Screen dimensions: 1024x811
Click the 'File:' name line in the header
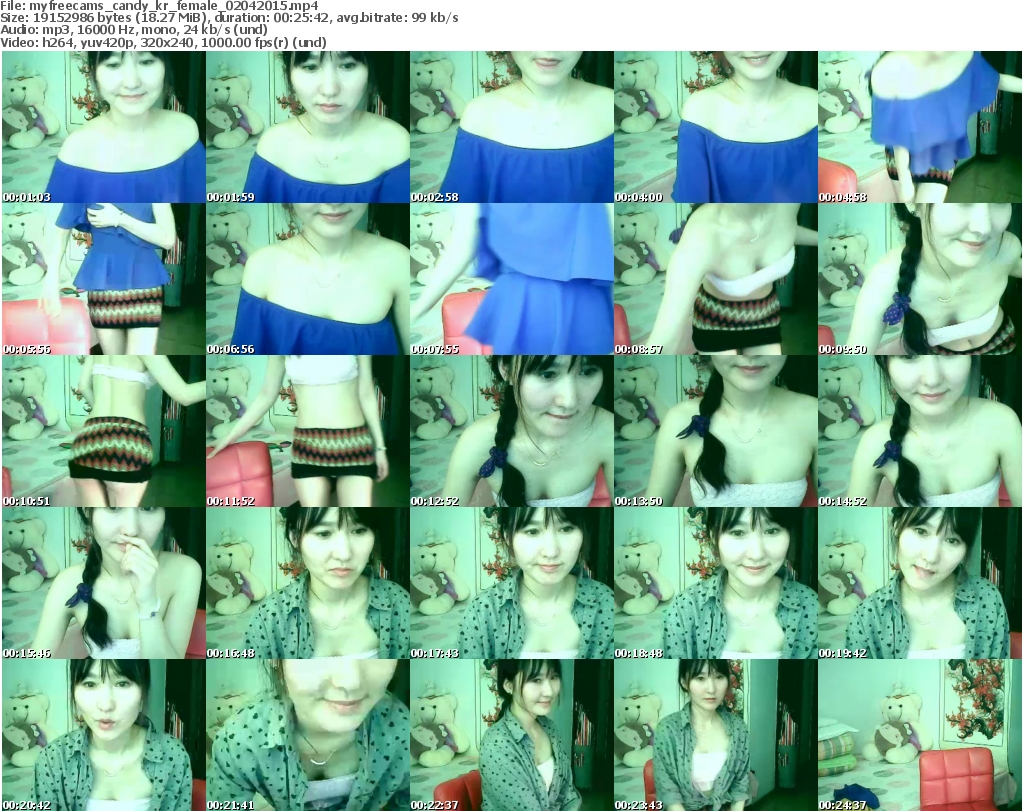159,6
